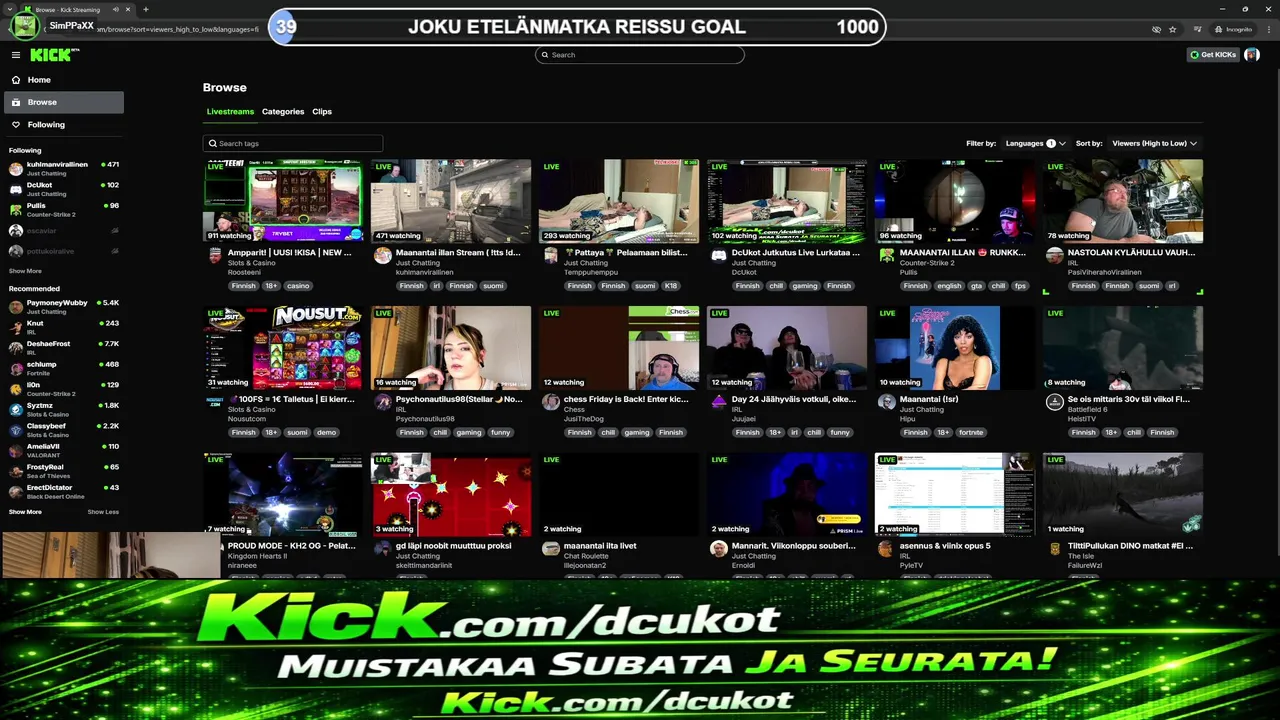This screenshot has height=720, width=1280.
Task: Click Syztmz avatar in Recommended
Action: (x=16, y=409)
